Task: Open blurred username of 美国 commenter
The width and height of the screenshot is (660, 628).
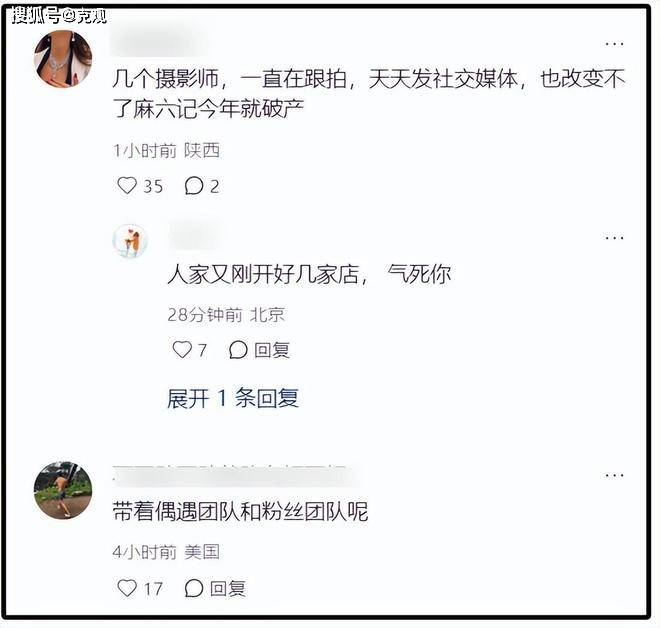Action: (x=237, y=476)
